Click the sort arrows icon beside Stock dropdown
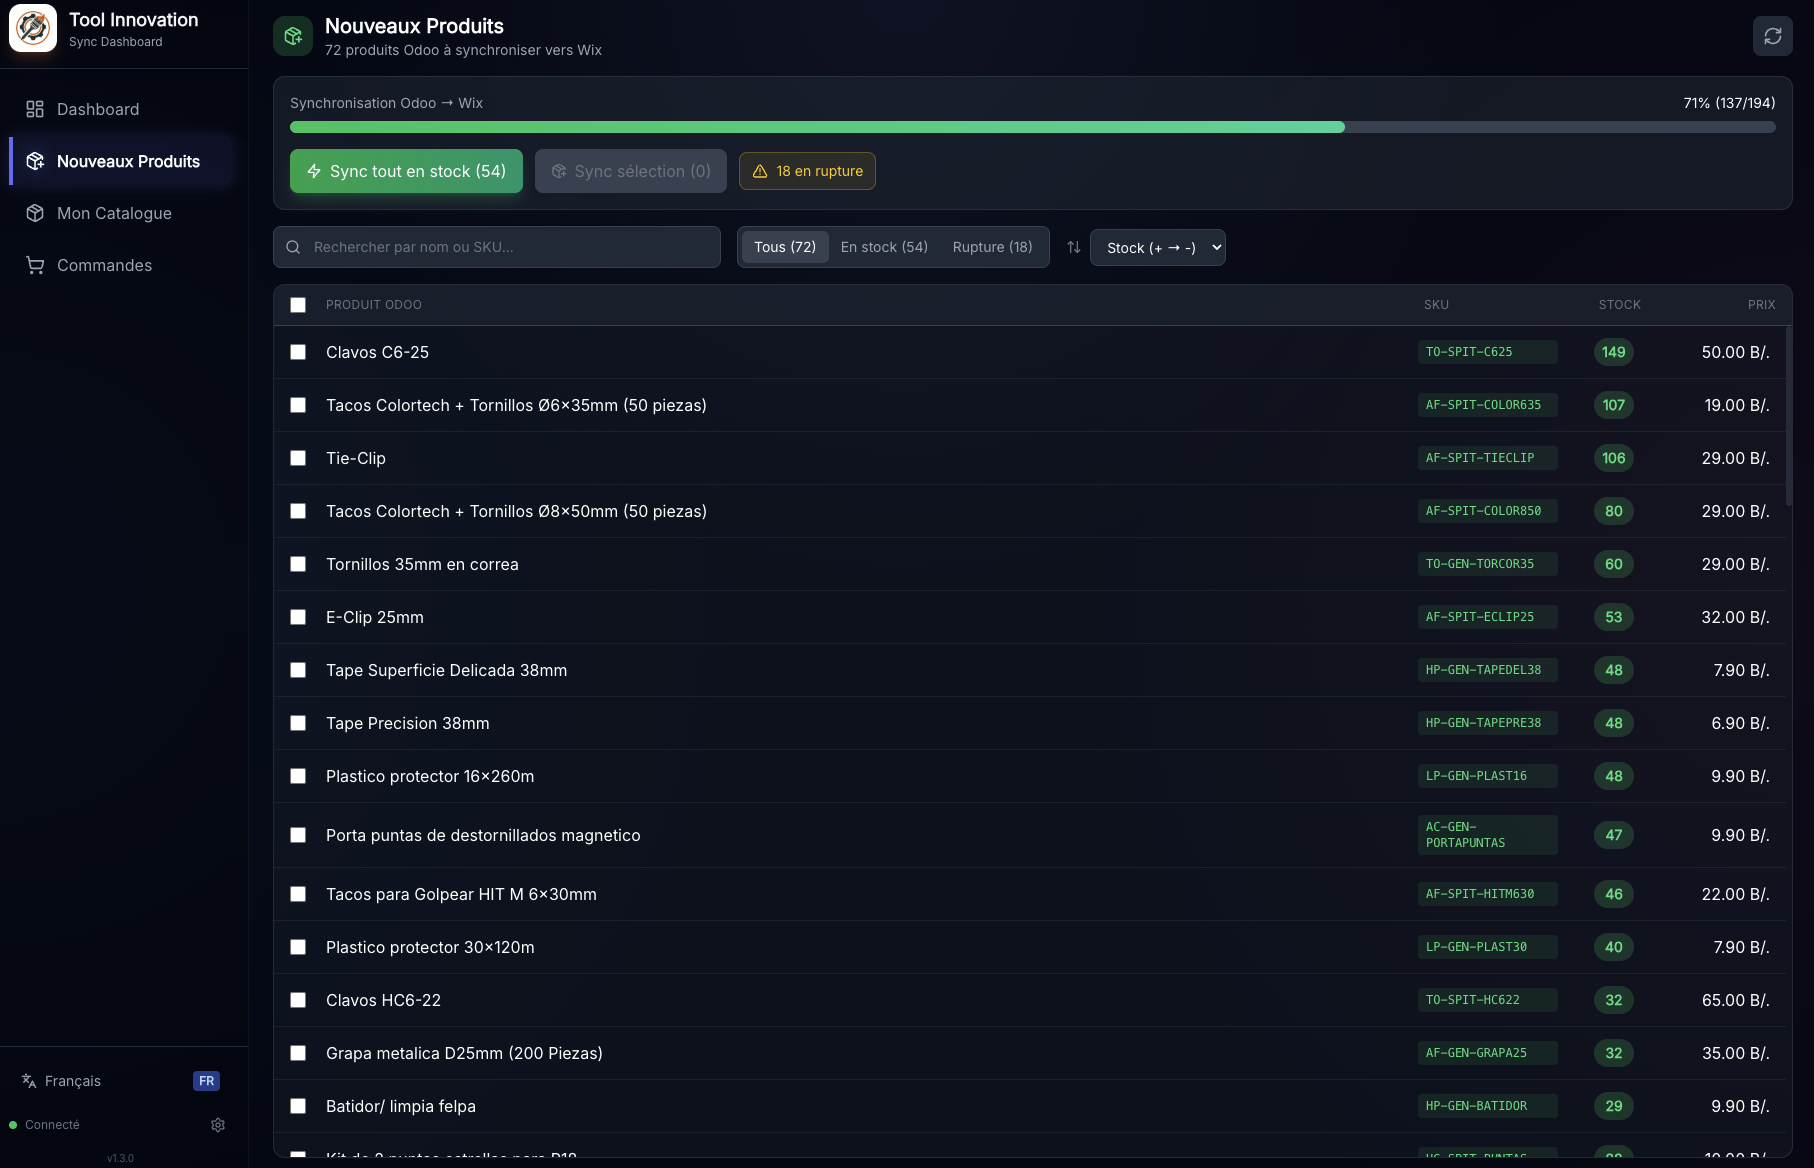The width and height of the screenshot is (1814, 1168). click(x=1073, y=247)
